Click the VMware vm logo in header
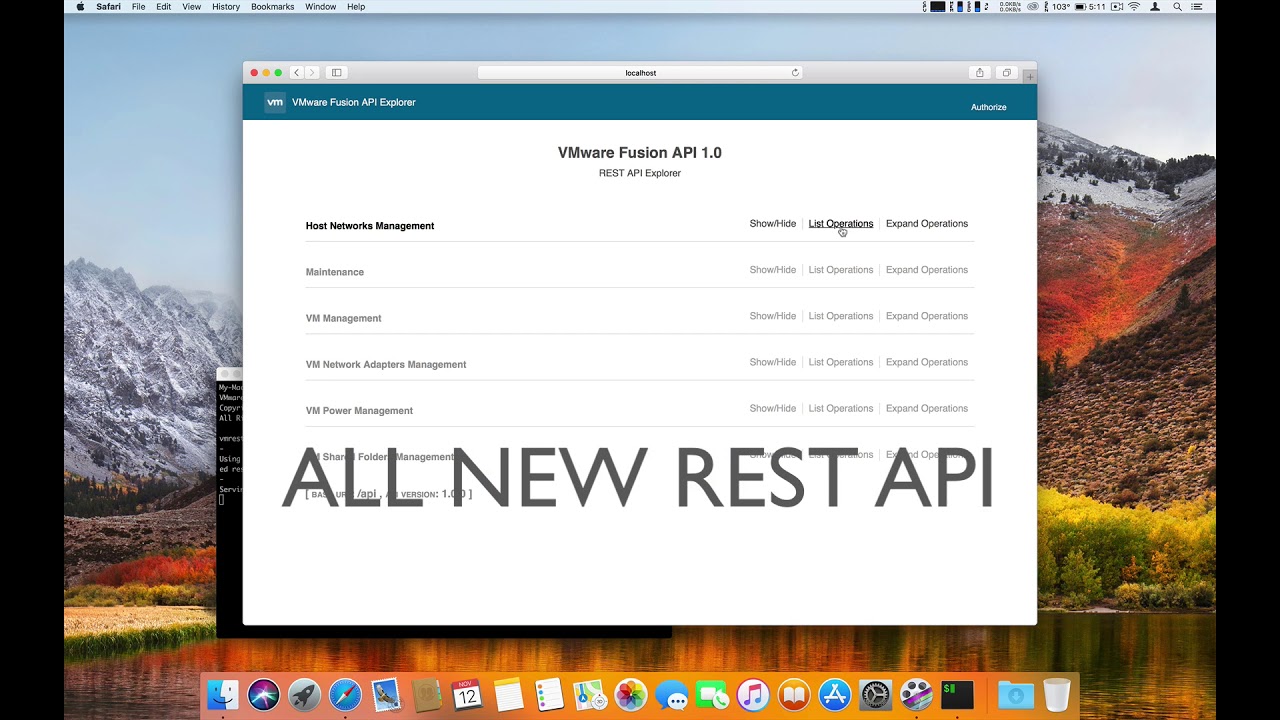The image size is (1280, 720). (x=275, y=102)
